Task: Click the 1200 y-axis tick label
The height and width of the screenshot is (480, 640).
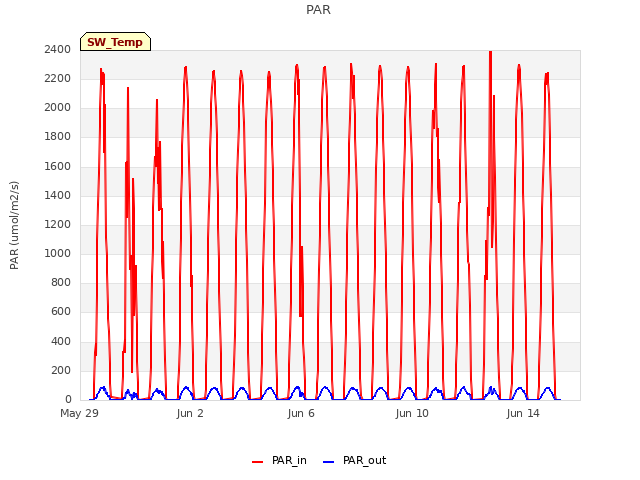Action: click(58, 224)
